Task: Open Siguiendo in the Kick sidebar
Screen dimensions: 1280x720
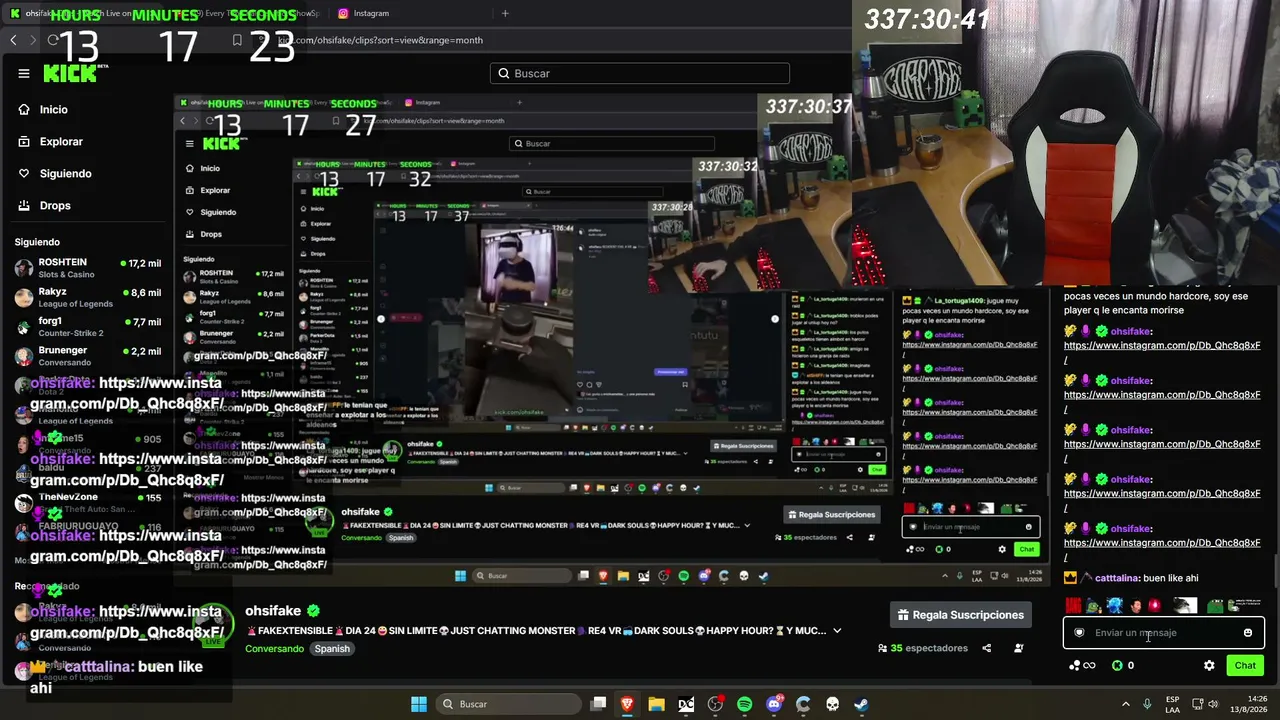Action: 54,173
